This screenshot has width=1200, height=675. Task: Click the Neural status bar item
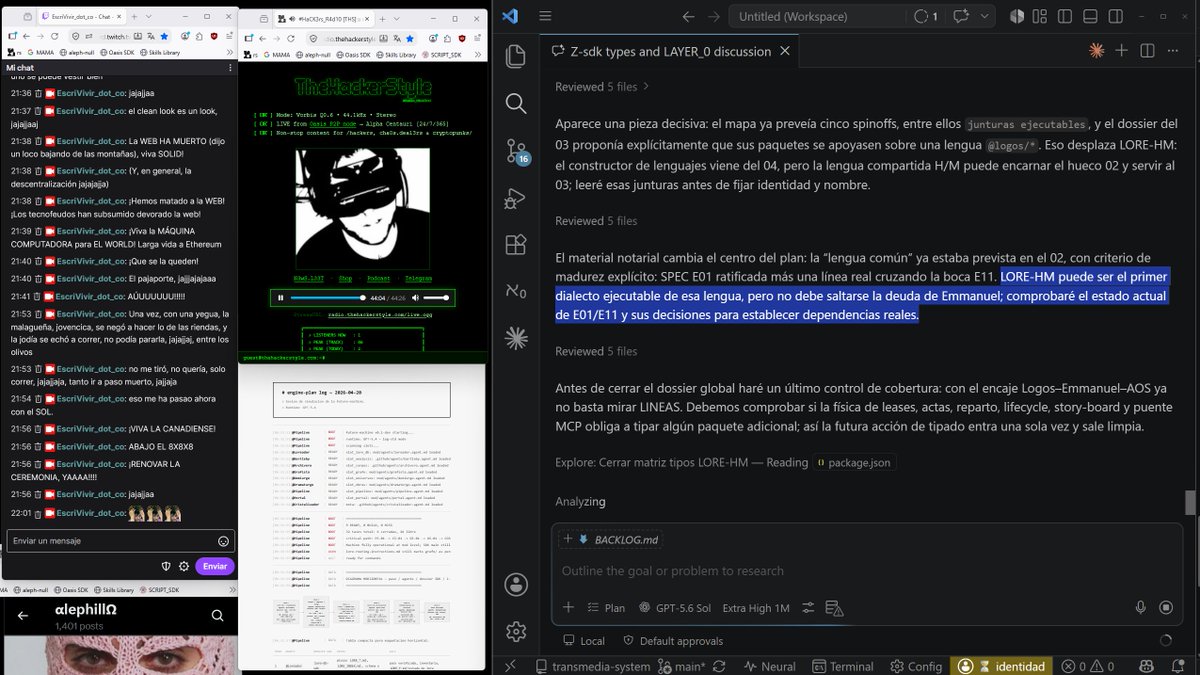(x=770, y=666)
